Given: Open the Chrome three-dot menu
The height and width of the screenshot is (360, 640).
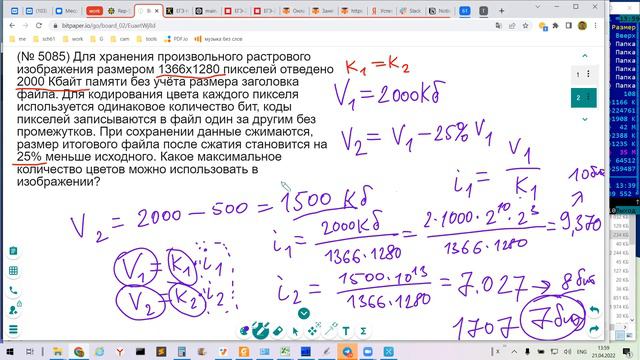Looking at the screenshot, I should click(596, 26).
